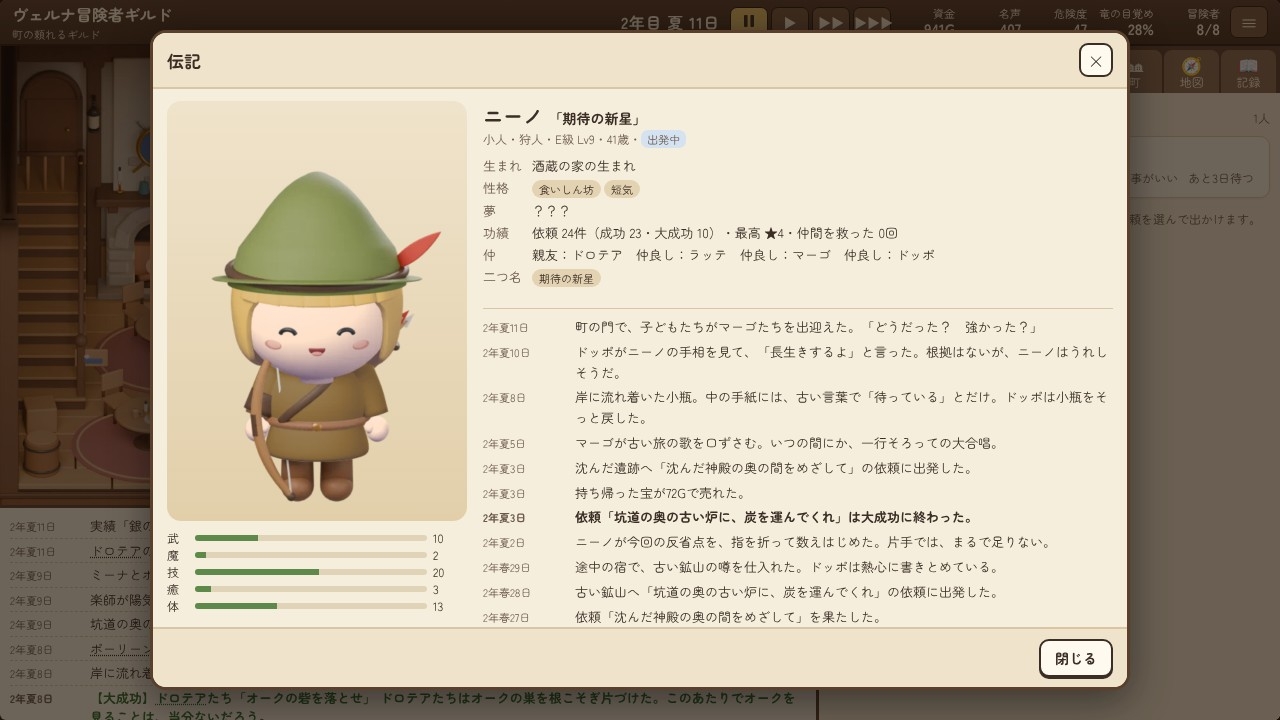Viewport: 1280px width, 720px height.
Task: Click the 体 stat bar
Action: 311,607
